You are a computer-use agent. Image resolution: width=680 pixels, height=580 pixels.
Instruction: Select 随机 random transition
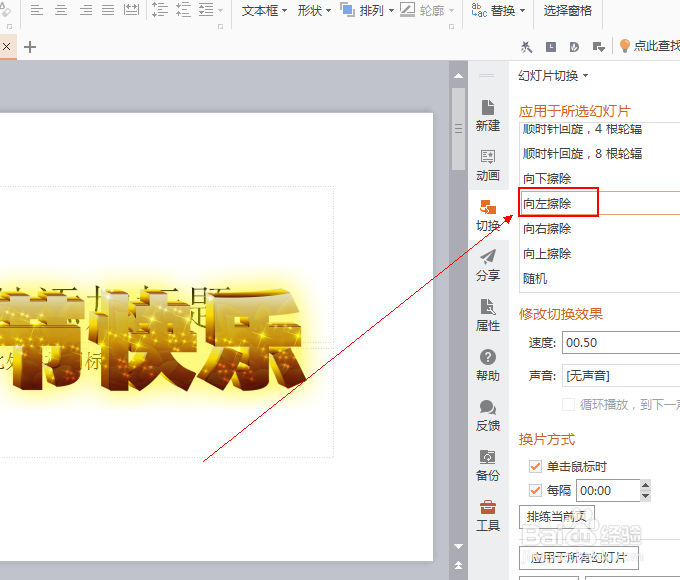click(x=600, y=279)
